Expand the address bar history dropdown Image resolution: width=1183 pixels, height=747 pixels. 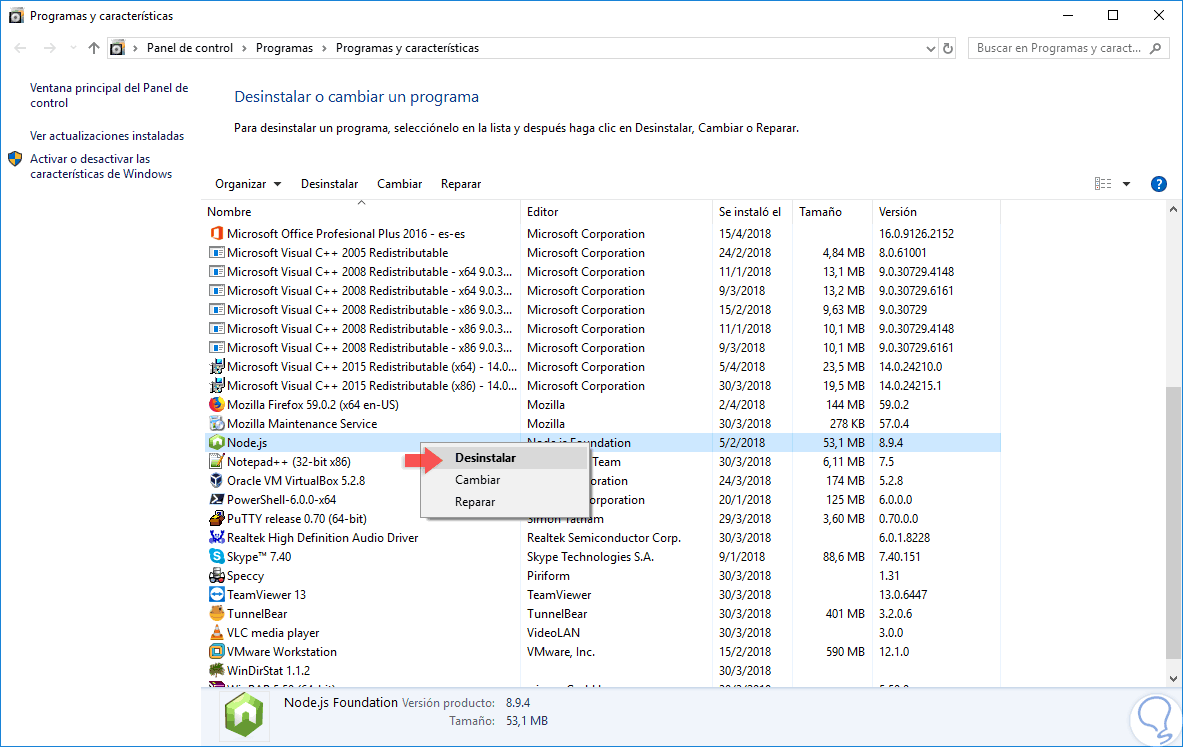tap(930, 48)
